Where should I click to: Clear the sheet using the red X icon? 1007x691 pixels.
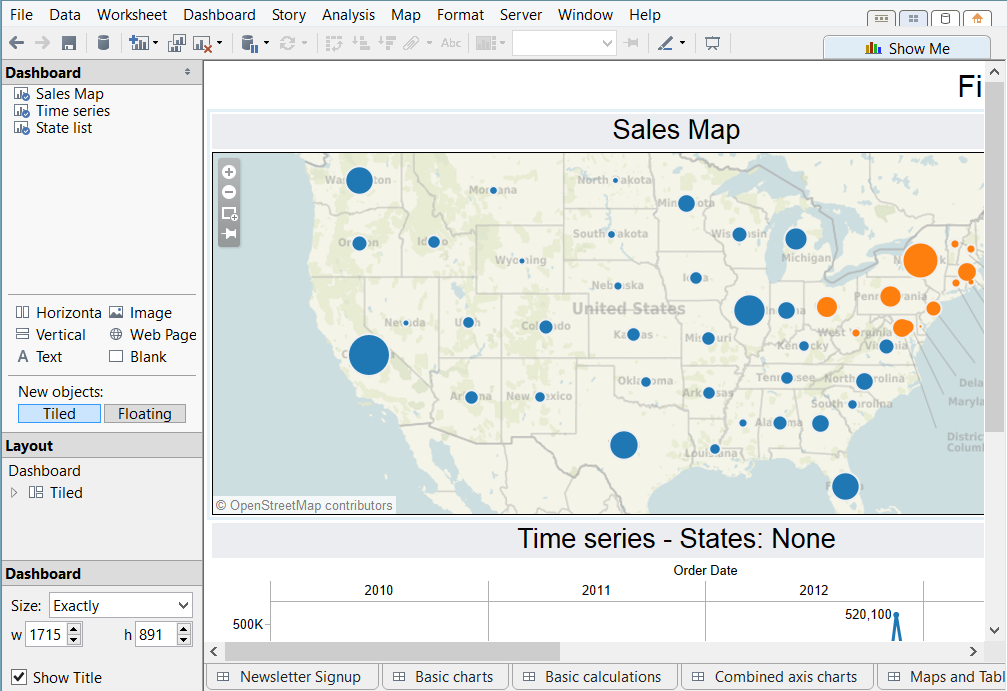coord(202,44)
